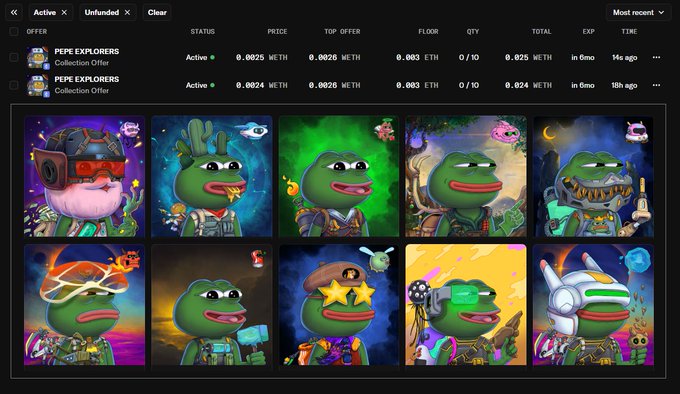Viewport: 680px width, 394px height.
Task: Sort by the TOP OFFER column header
Action: [342, 32]
